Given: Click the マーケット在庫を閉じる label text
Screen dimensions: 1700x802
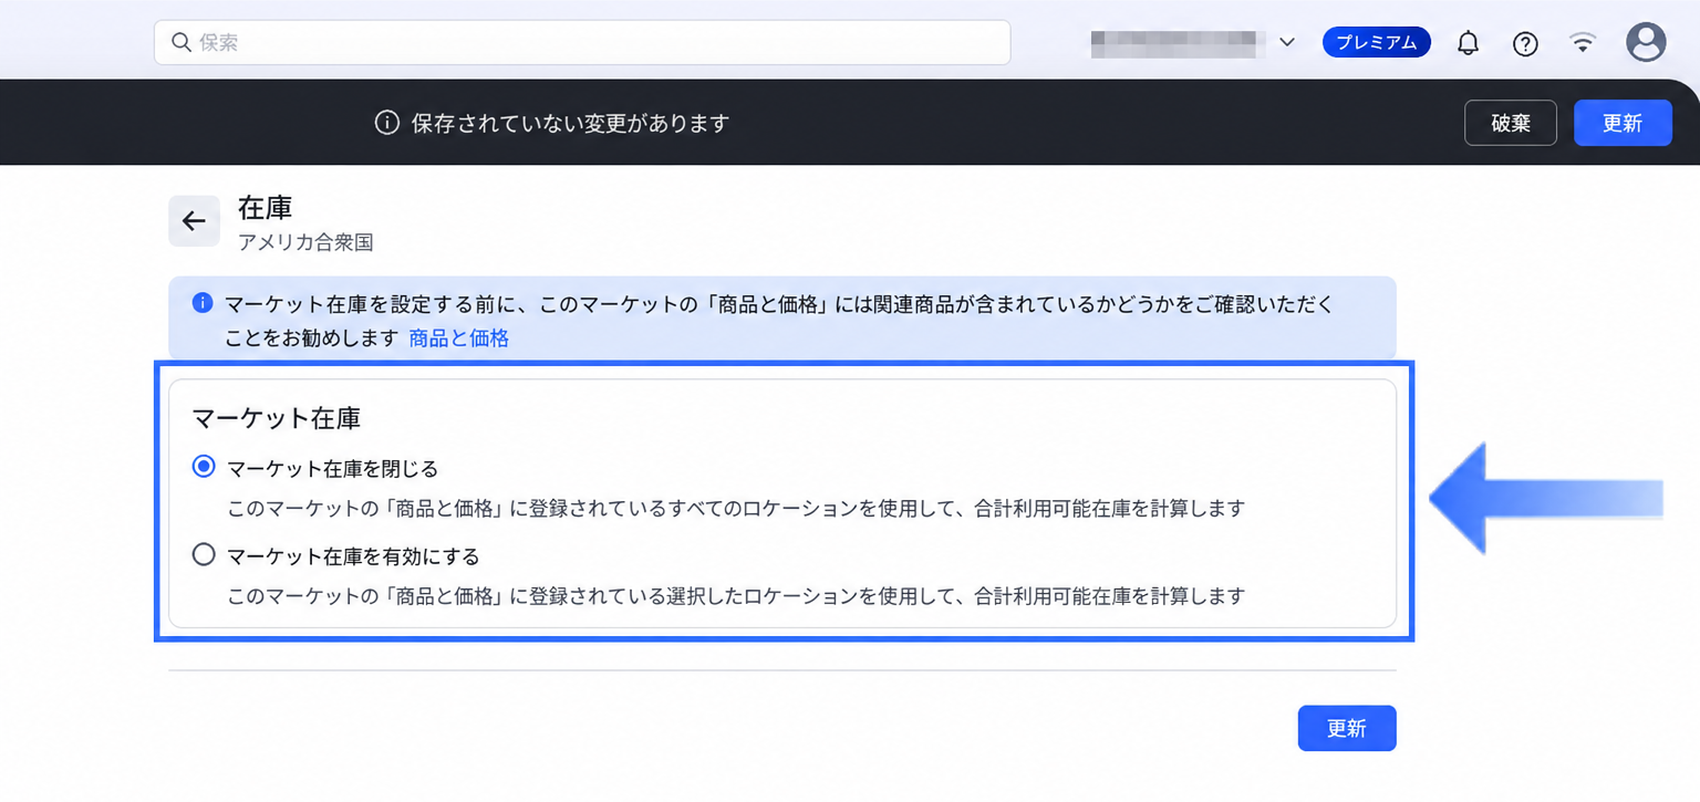Looking at the screenshot, I should click(x=333, y=468).
